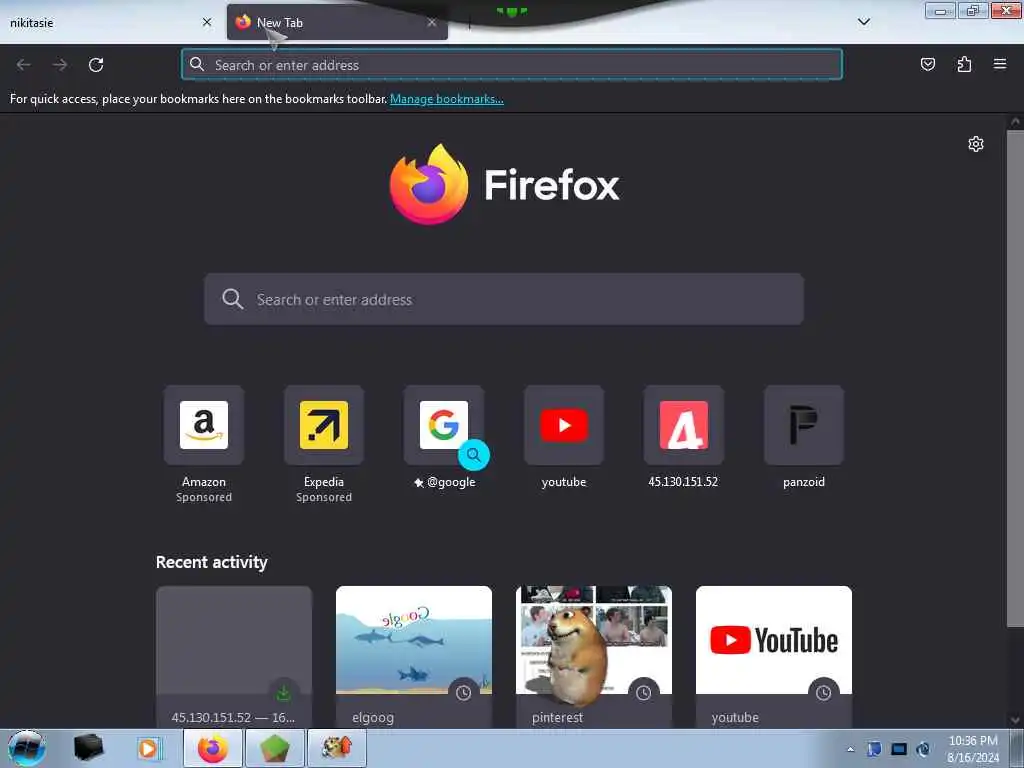This screenshot has width=1024, height=768.
Task: Open the elgoog recent activity thumbnail
Action: 414,640
